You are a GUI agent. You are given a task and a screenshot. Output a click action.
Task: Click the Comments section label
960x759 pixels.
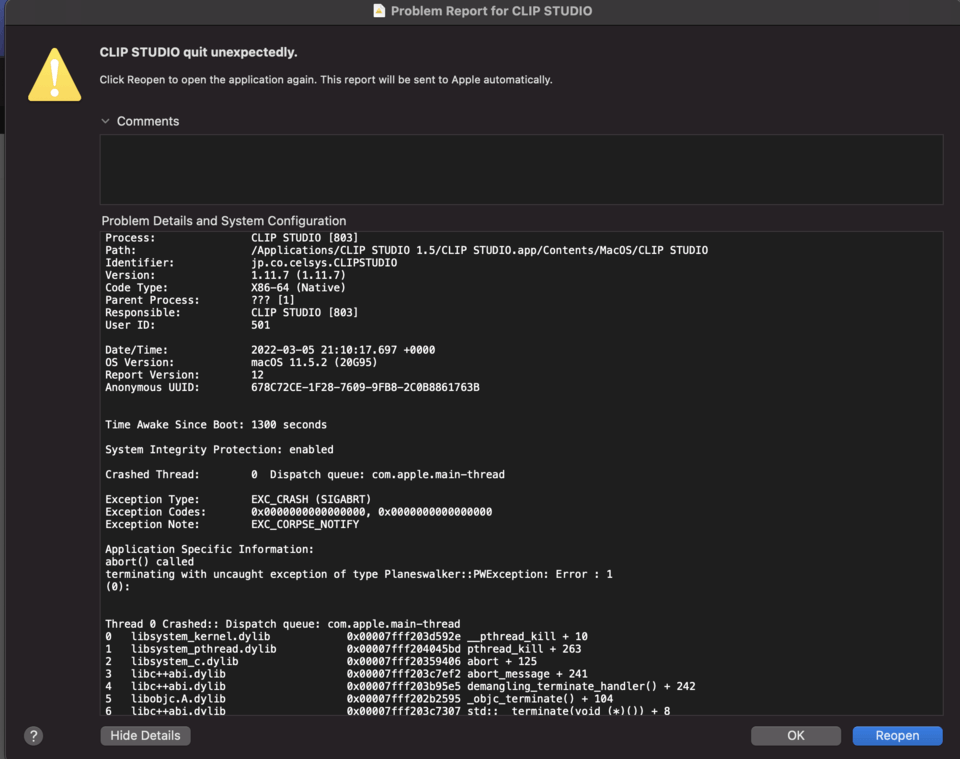pos(148,121)
